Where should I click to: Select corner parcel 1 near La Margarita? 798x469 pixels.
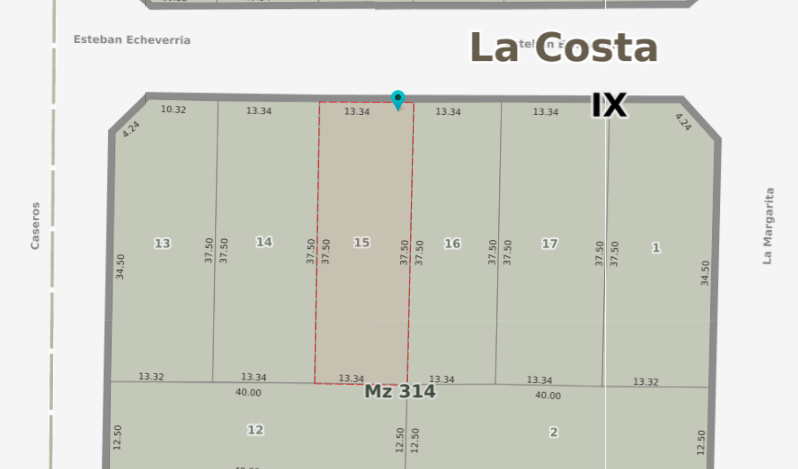tap(656, 248)
